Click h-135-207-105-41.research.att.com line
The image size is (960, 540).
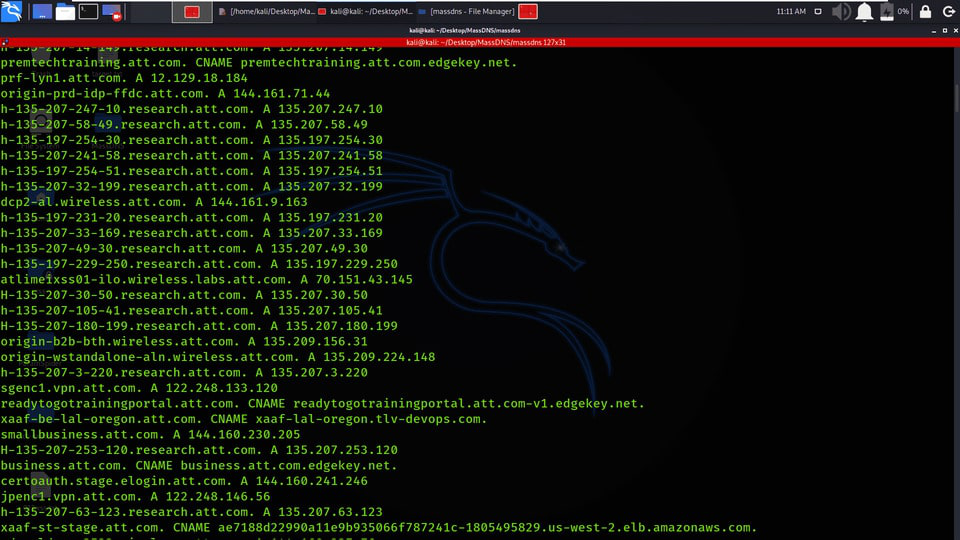[191, 310]
